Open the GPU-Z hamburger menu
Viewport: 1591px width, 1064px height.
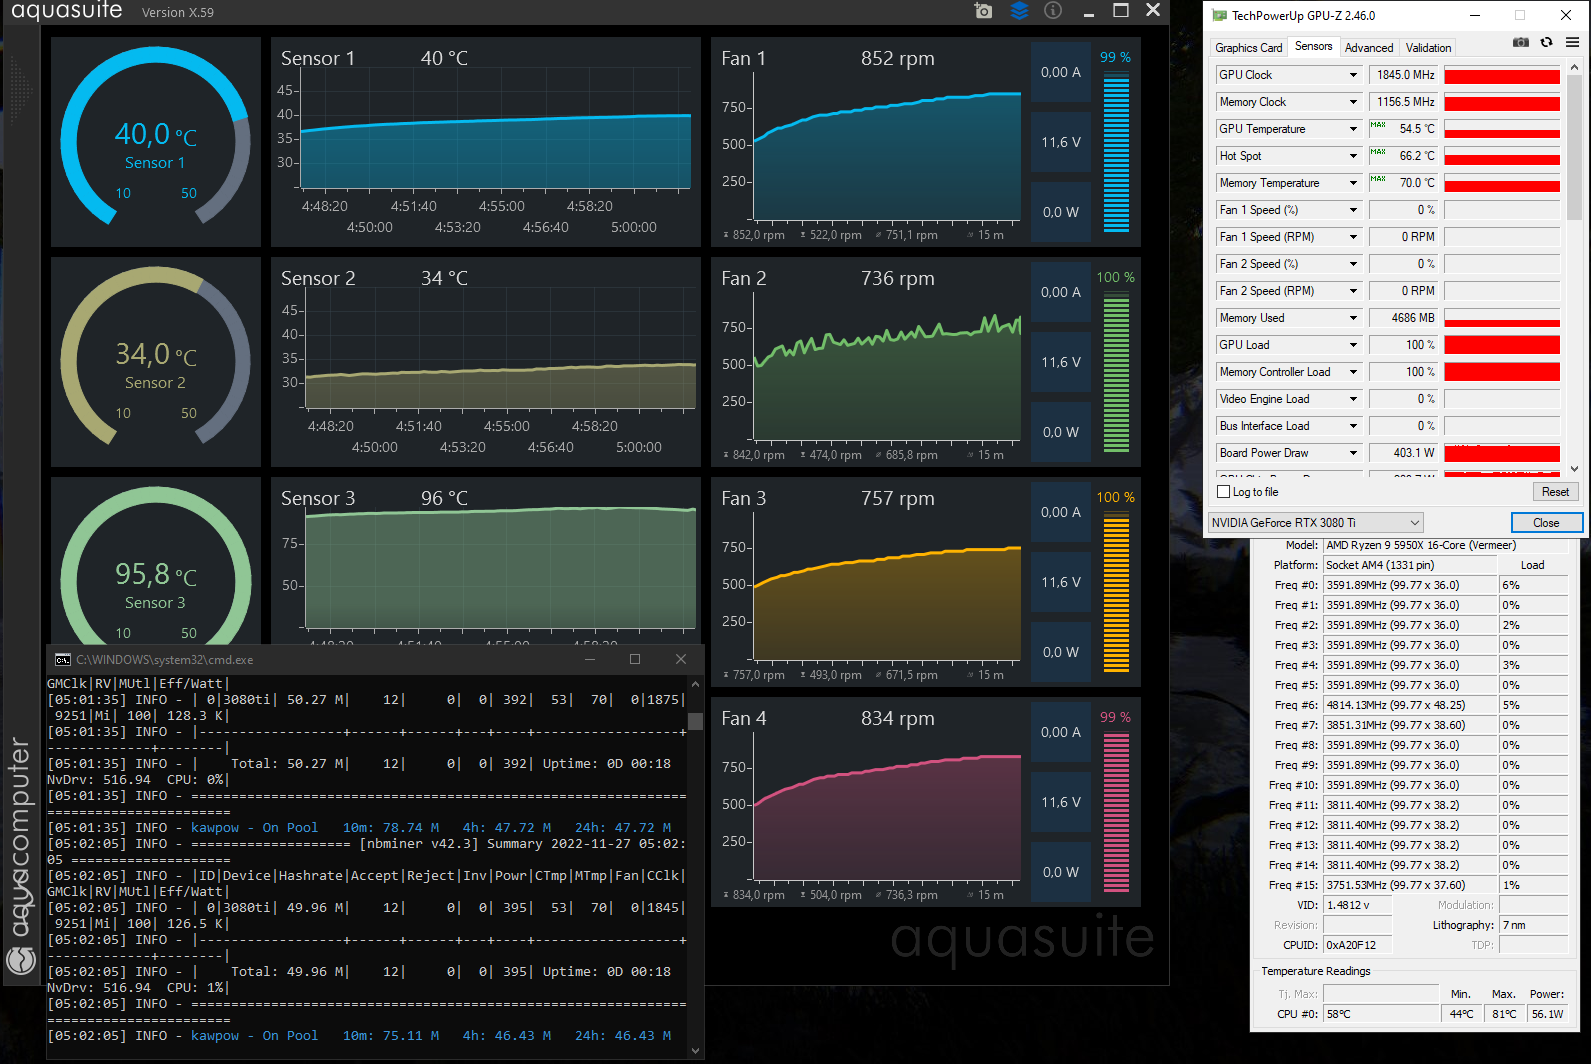click(1572, 42)
